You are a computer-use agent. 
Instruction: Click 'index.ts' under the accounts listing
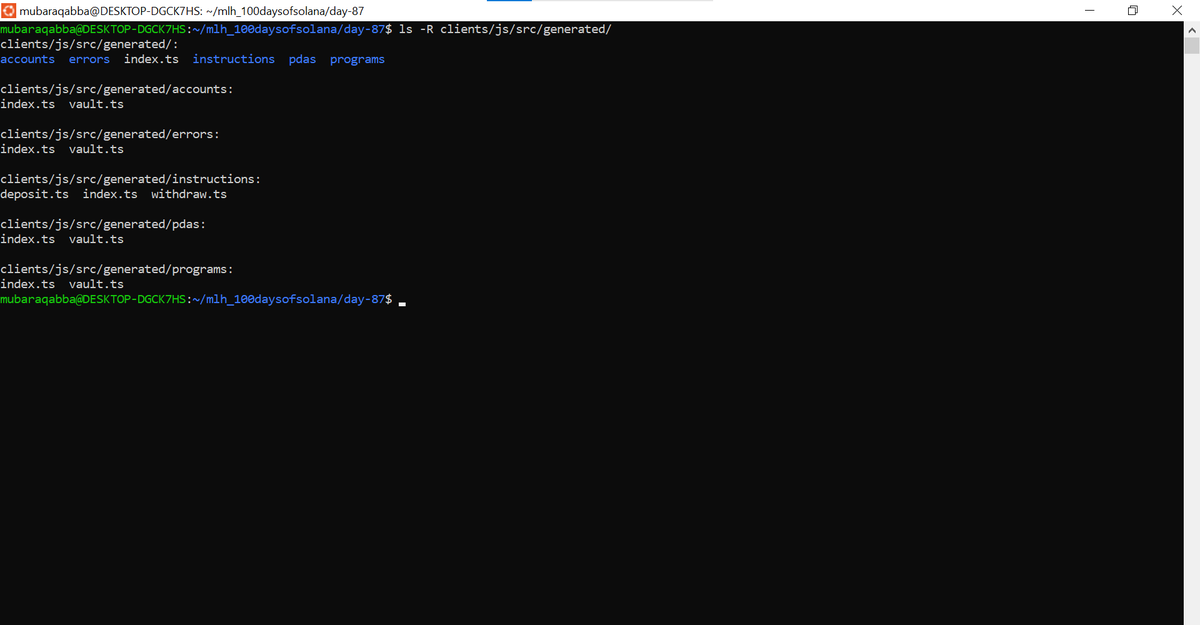[28, 104]
